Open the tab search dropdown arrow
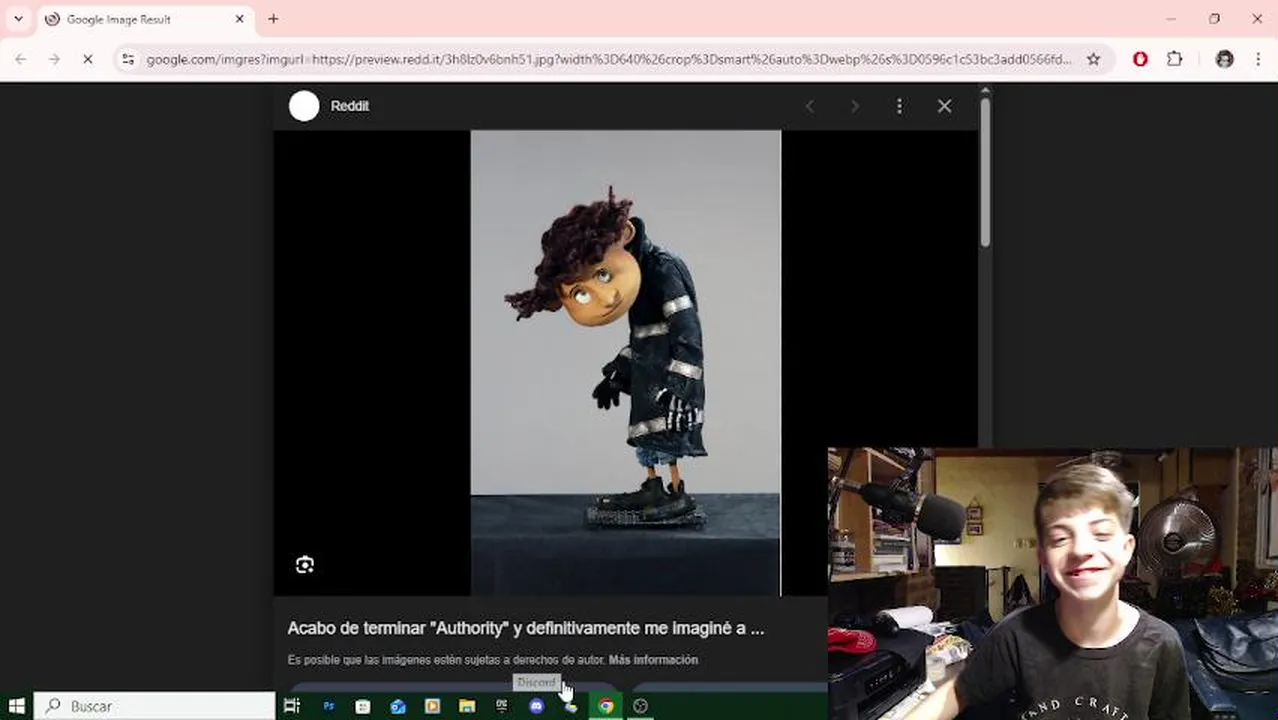The height and width of the screenshot is (720, 1278). click(x=18, y=19)
